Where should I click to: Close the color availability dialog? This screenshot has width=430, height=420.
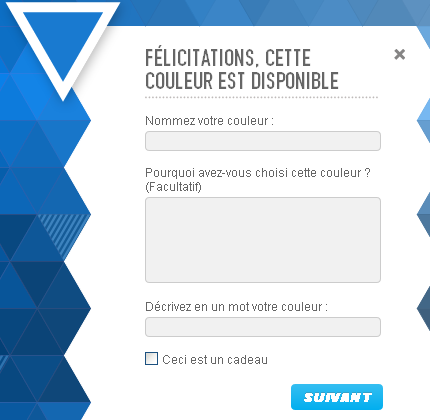[x=399, y=54]
